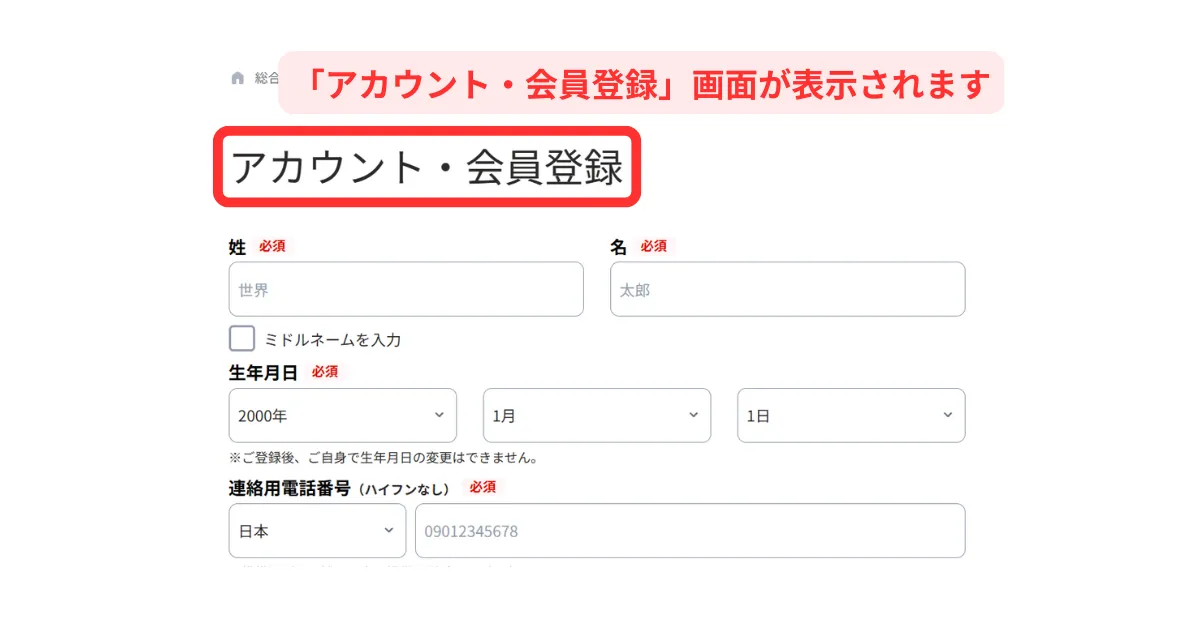Click the ミドルネームを入力 checkbox label
1200x630 pixels.
(332, 340)
